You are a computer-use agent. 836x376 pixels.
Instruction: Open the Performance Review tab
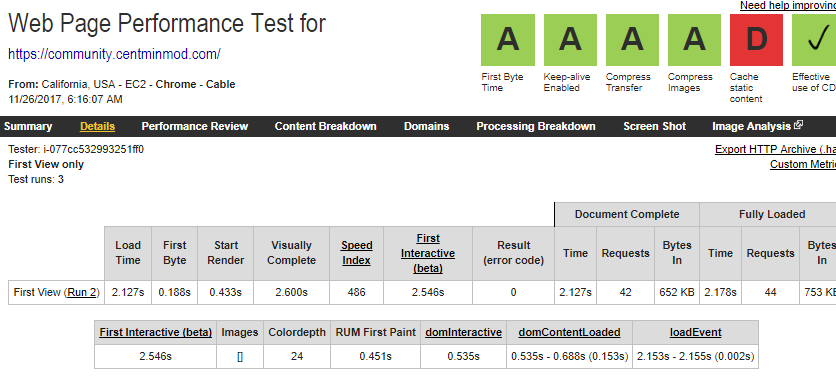pos(195,126)
